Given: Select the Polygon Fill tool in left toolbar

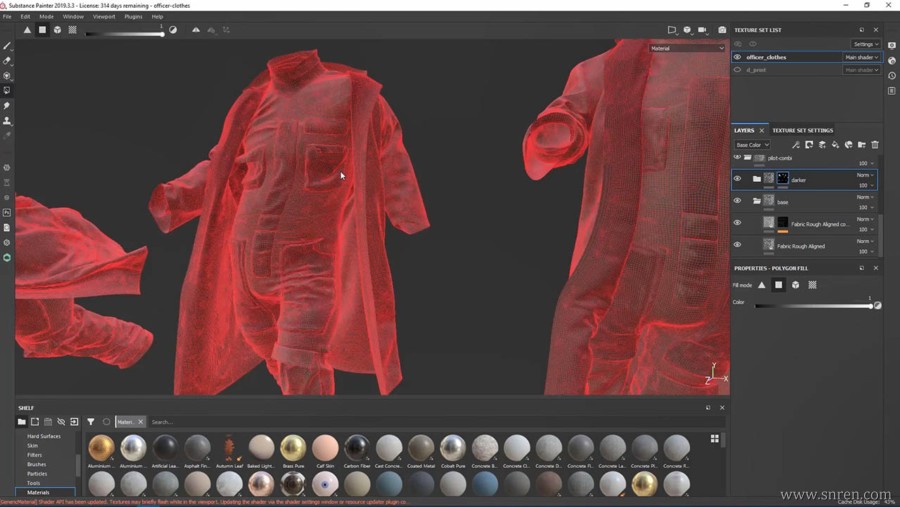Looking at the screenshot, I should coord(7,90).
